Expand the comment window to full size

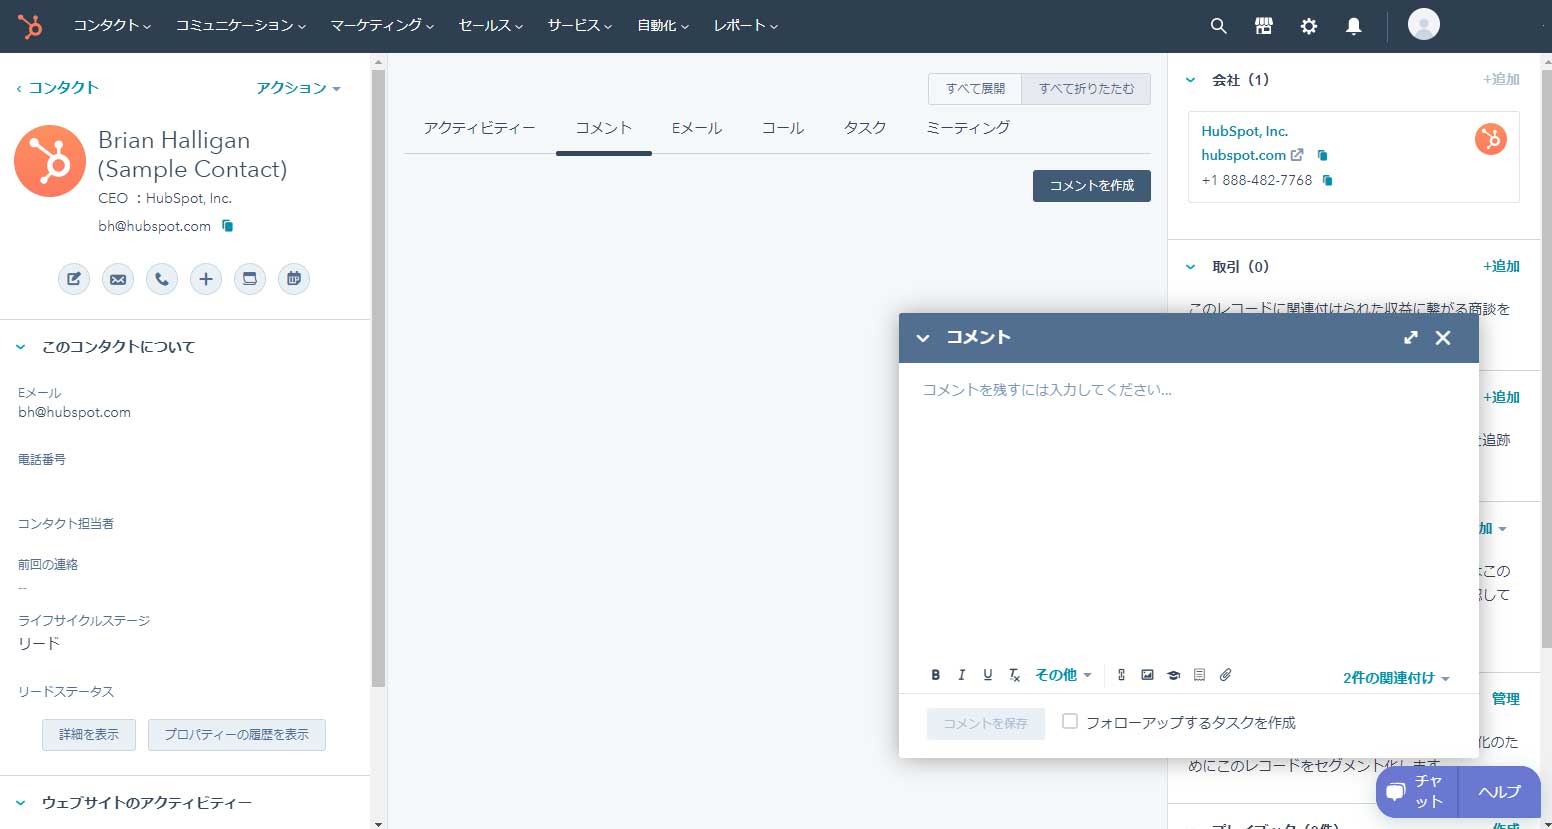[1411, 338]
